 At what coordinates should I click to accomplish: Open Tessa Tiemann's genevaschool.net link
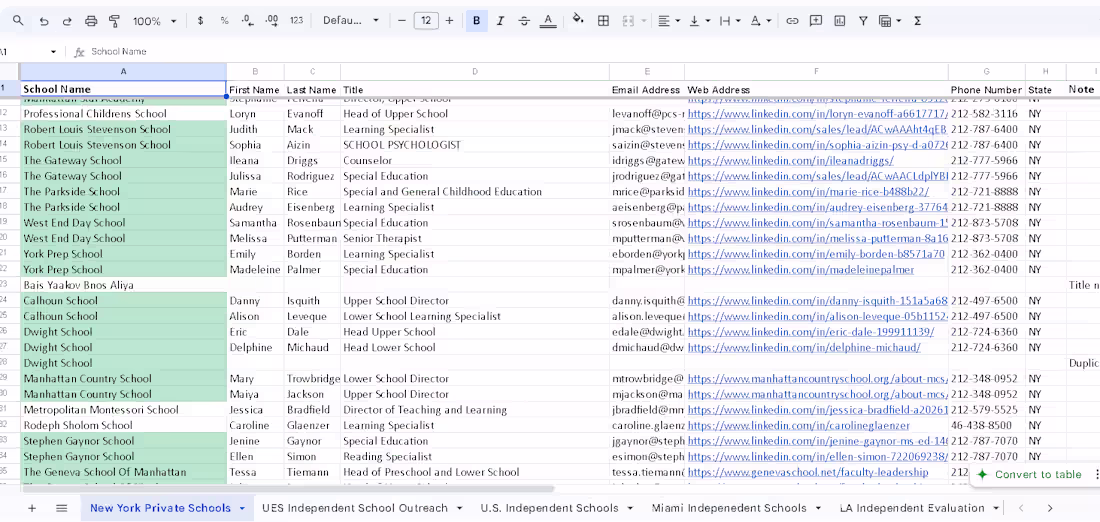click(807, 472)
